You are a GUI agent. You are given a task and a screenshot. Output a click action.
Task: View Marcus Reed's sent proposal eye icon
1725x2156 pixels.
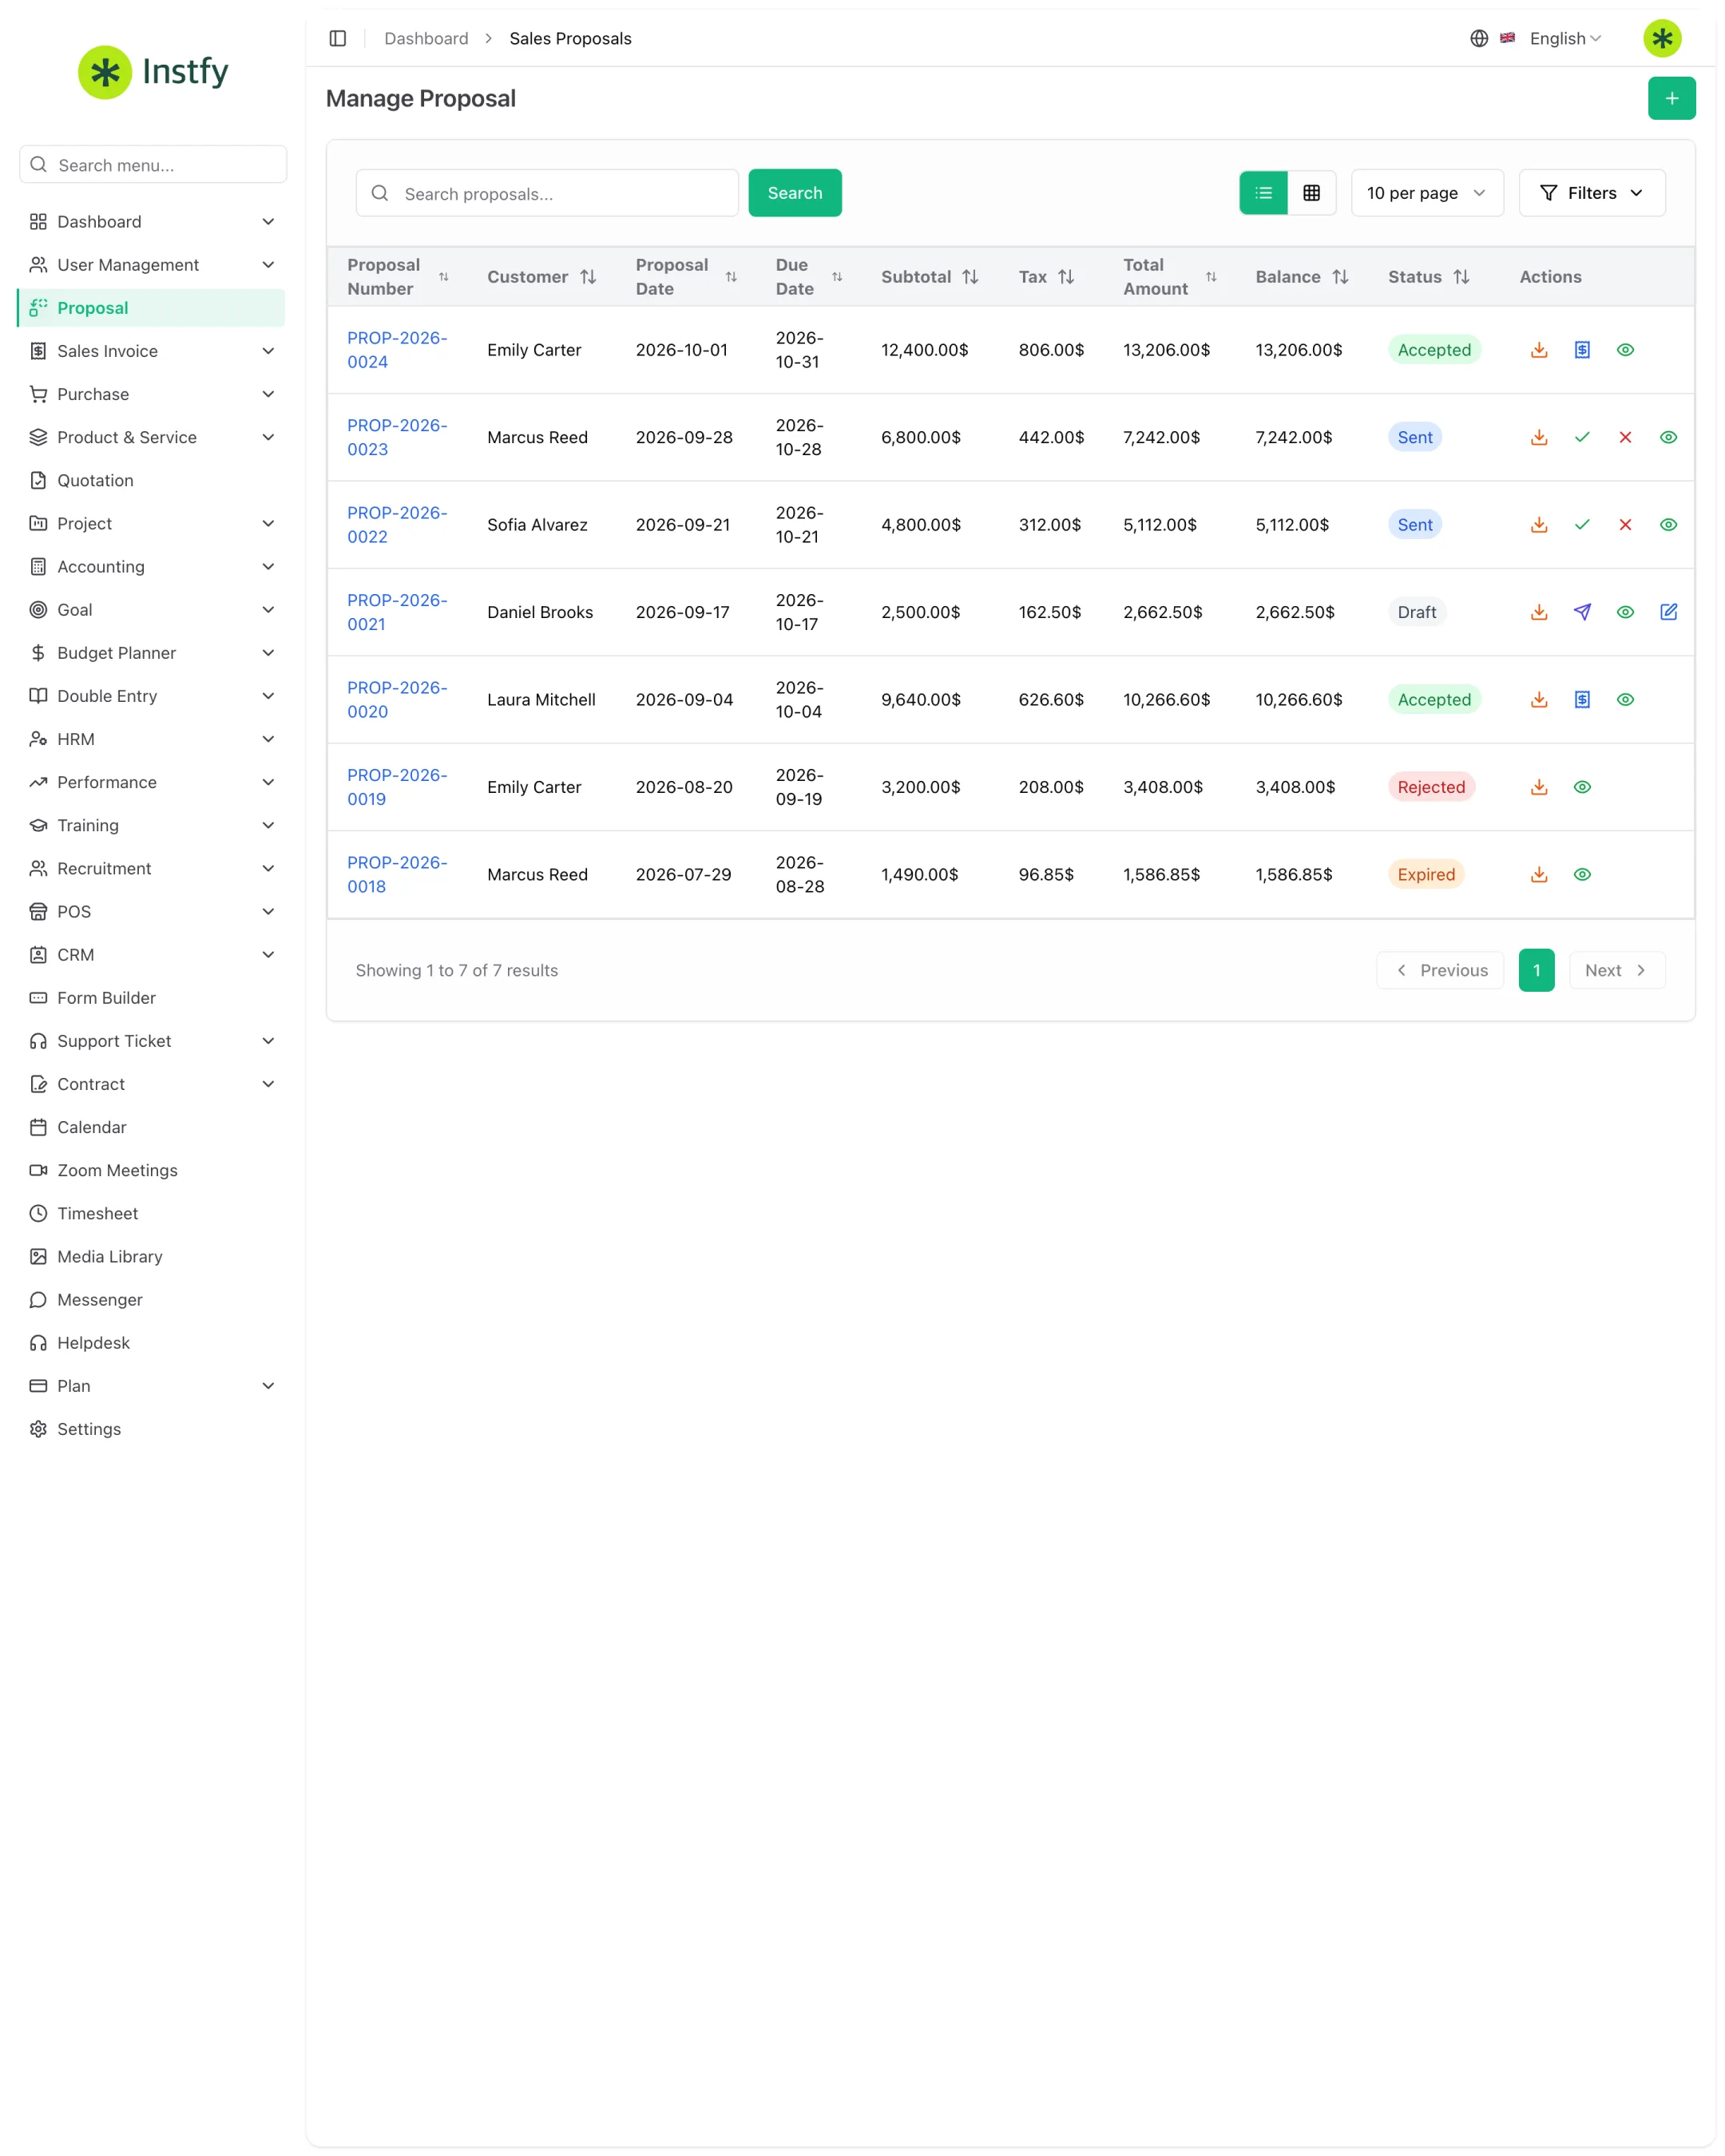click(1668, 437)
